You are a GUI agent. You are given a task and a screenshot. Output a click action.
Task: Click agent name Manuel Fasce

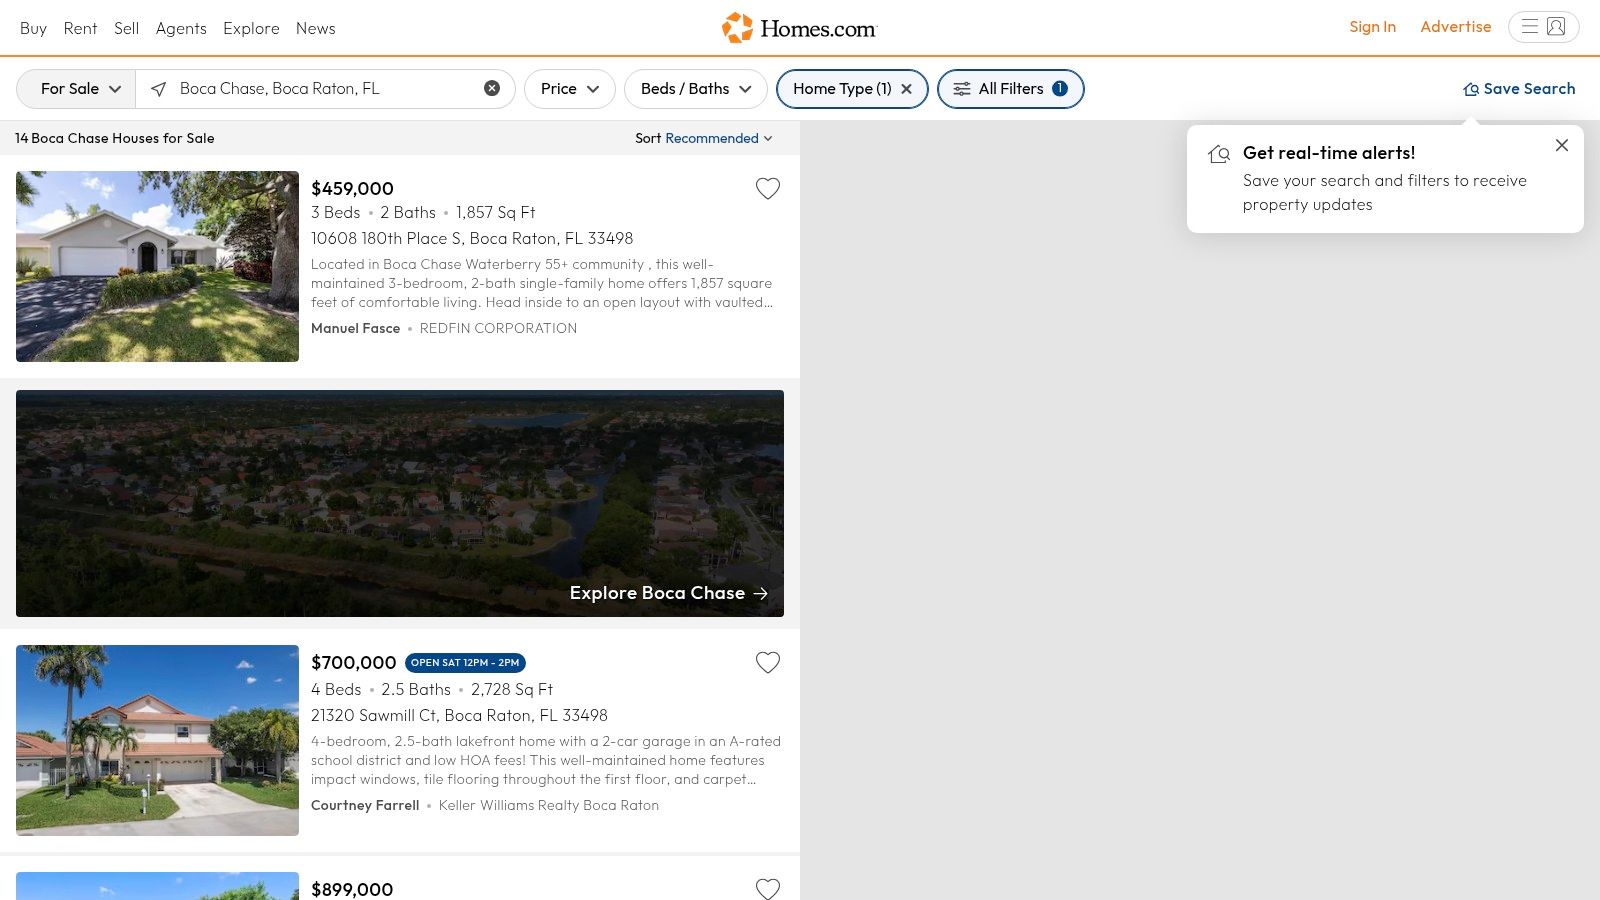[x=355, y=328]
